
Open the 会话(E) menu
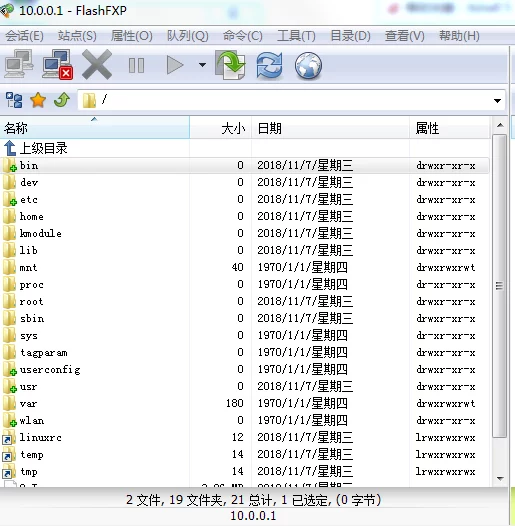click(24, 36)
